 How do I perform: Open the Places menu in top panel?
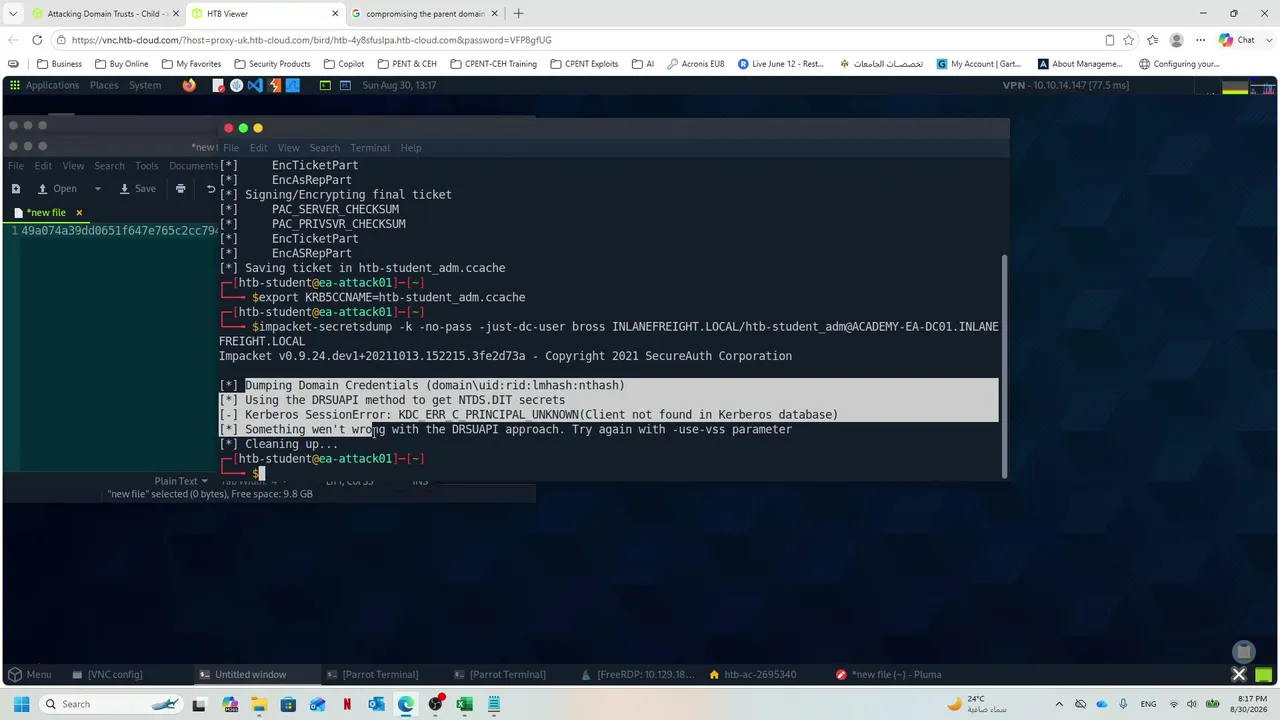tap(104, 86)
